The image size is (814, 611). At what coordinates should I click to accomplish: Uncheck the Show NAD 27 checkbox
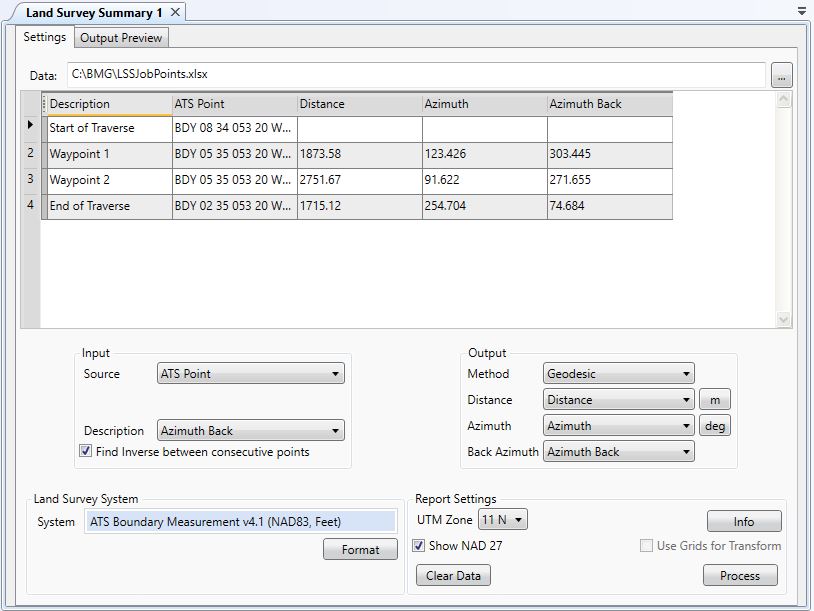tap(419, 546)
